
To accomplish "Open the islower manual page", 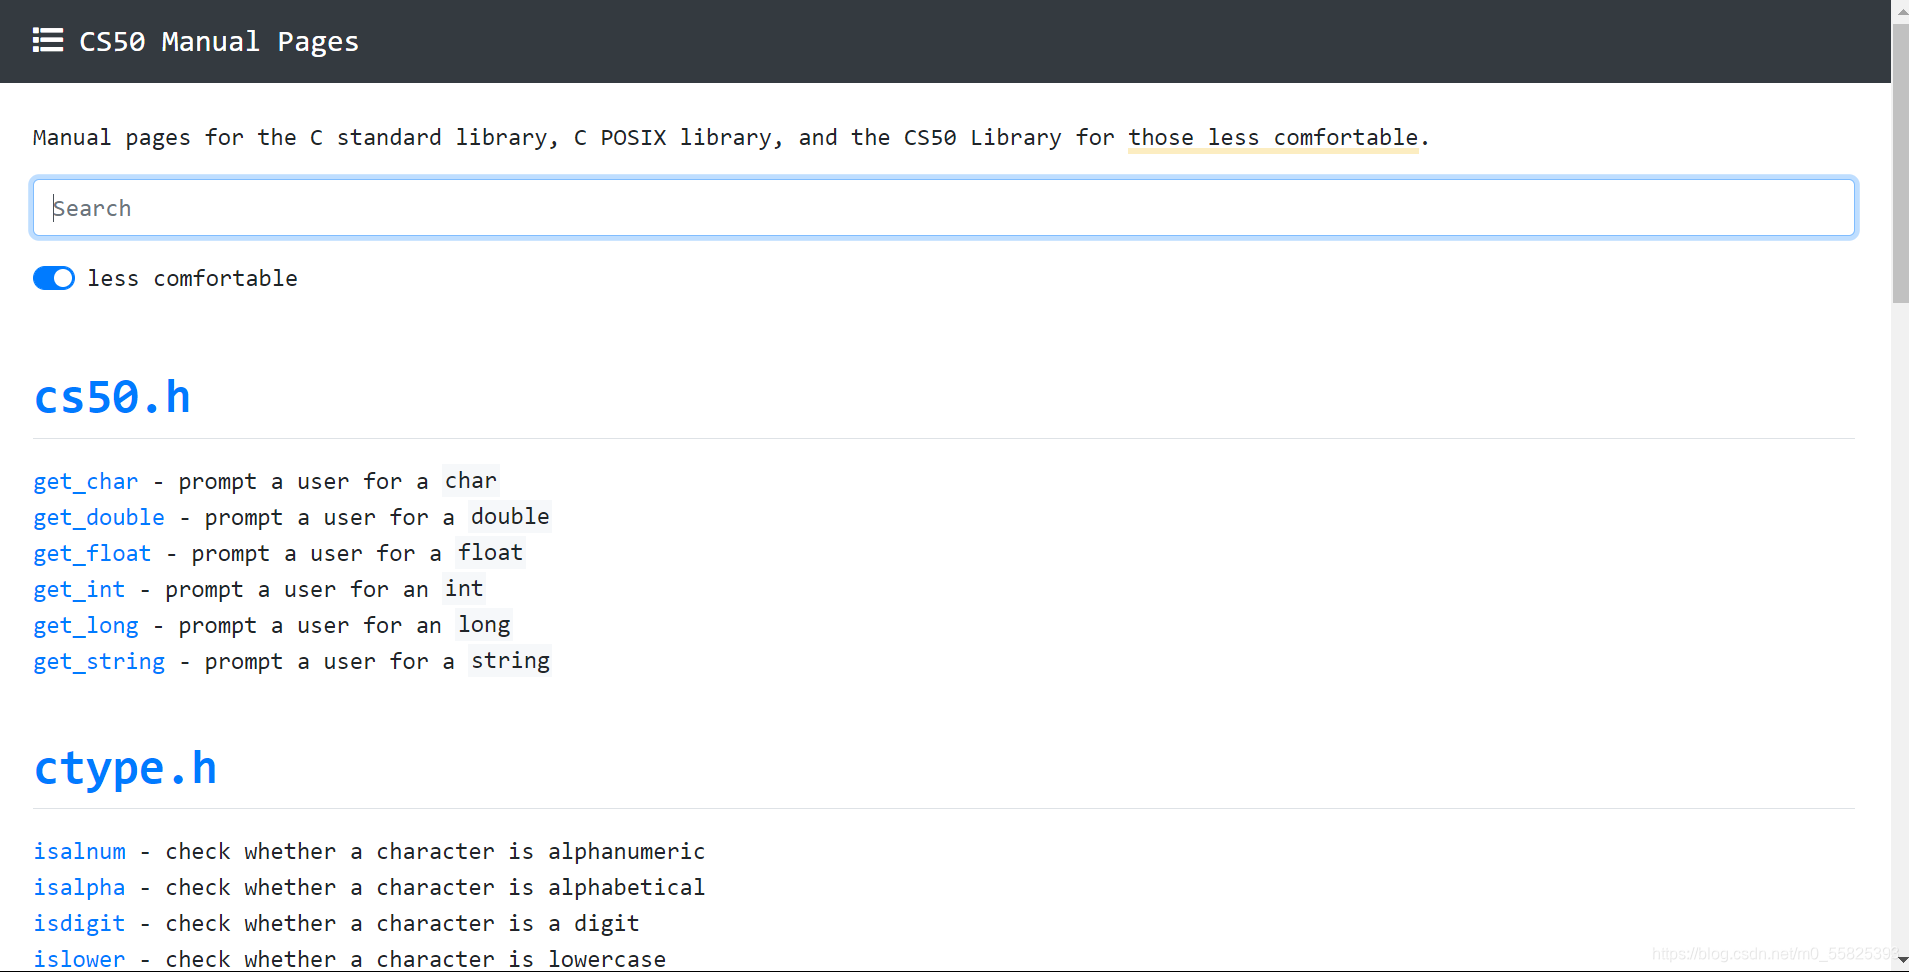I will [80, 959].
